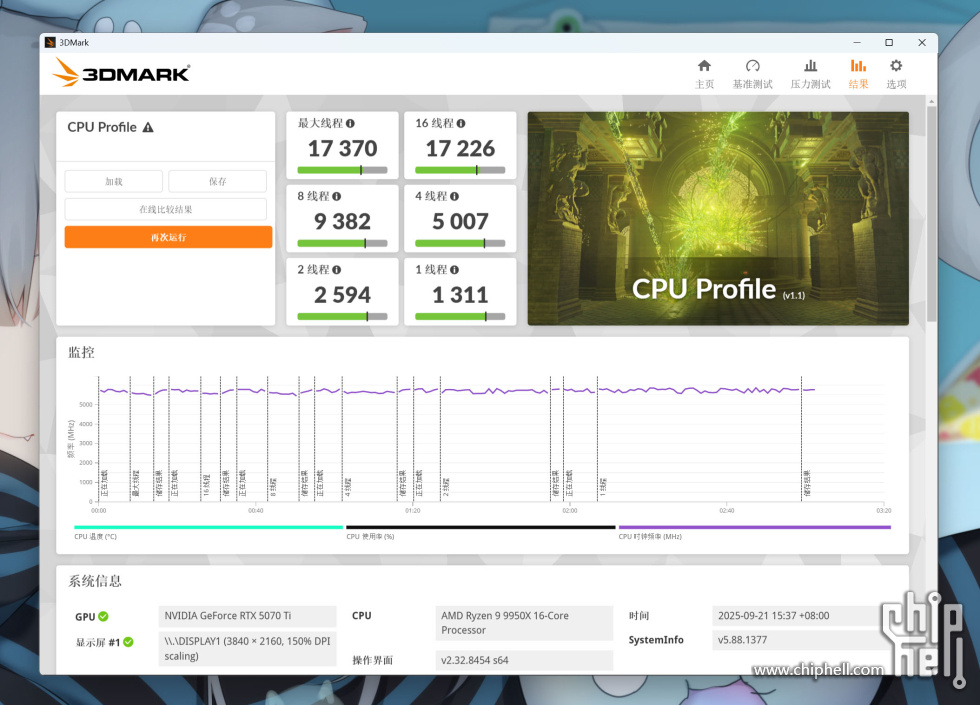Click the score value 17 370
Viewport: 980px width, 705px height.
pyautogui.click(x=342, y=149)
